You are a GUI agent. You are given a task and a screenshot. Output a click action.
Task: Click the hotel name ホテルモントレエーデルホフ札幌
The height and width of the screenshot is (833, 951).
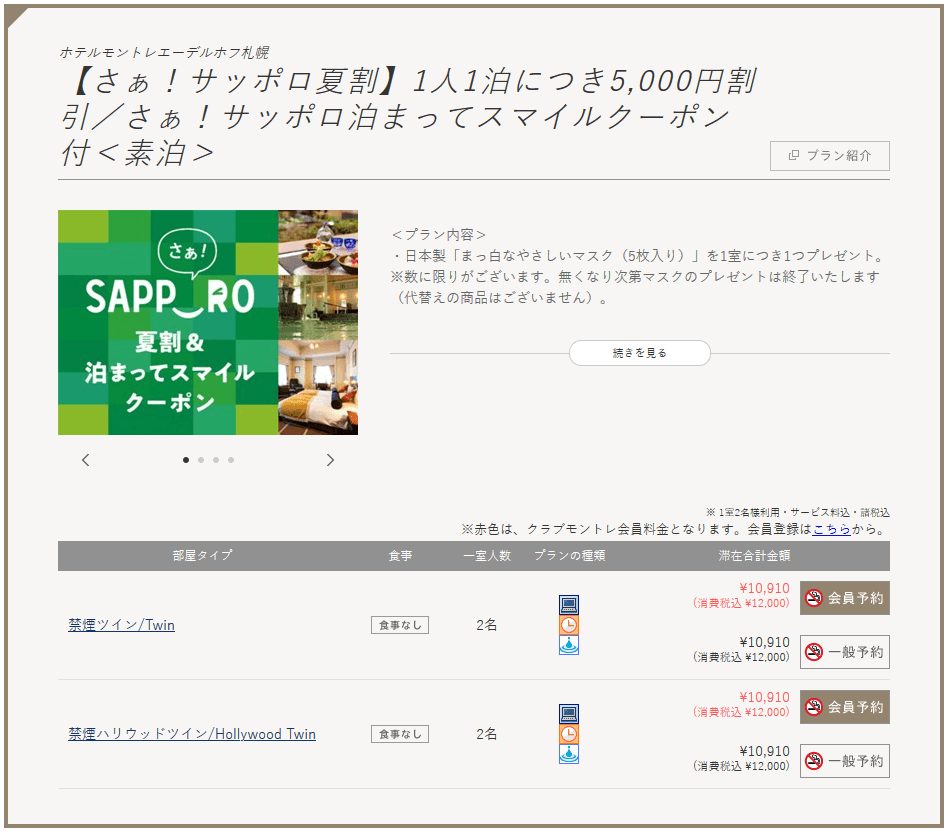(164, 53)
